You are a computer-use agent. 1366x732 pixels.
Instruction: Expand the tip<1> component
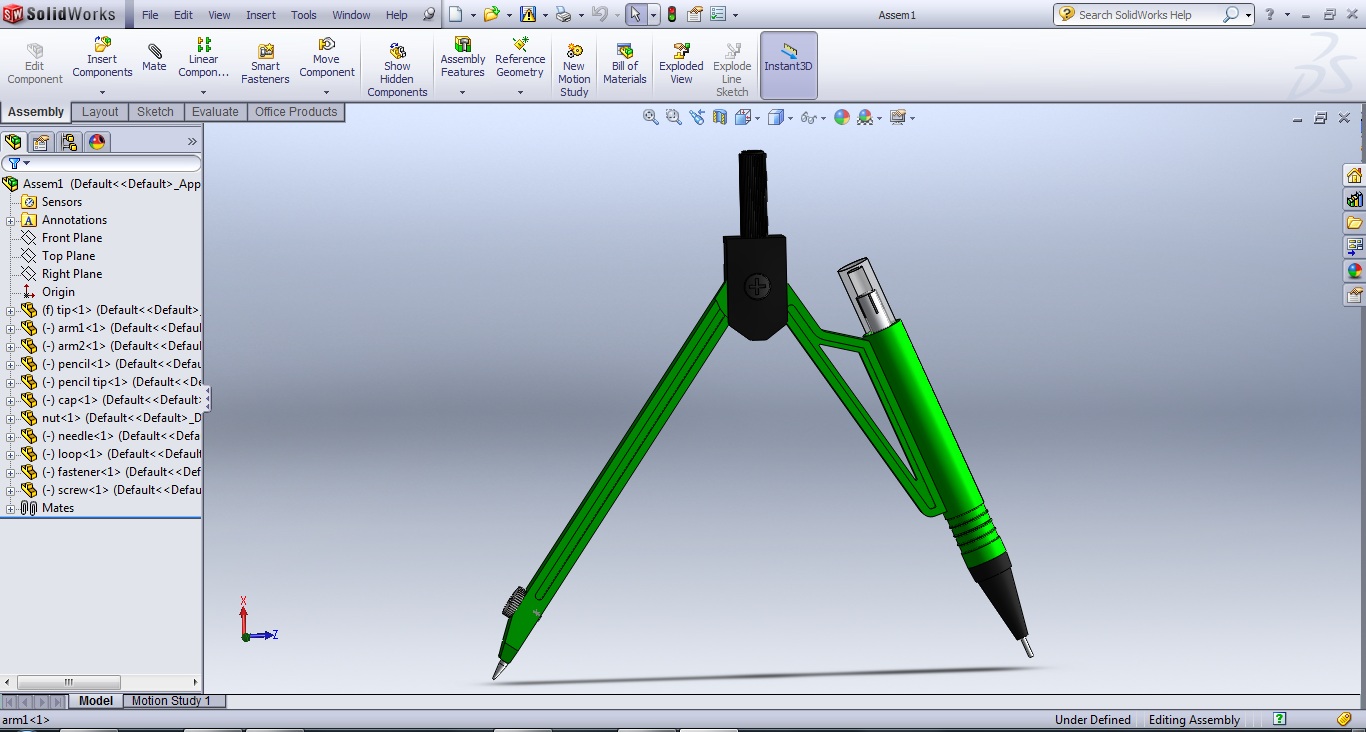tap(10, 310)
